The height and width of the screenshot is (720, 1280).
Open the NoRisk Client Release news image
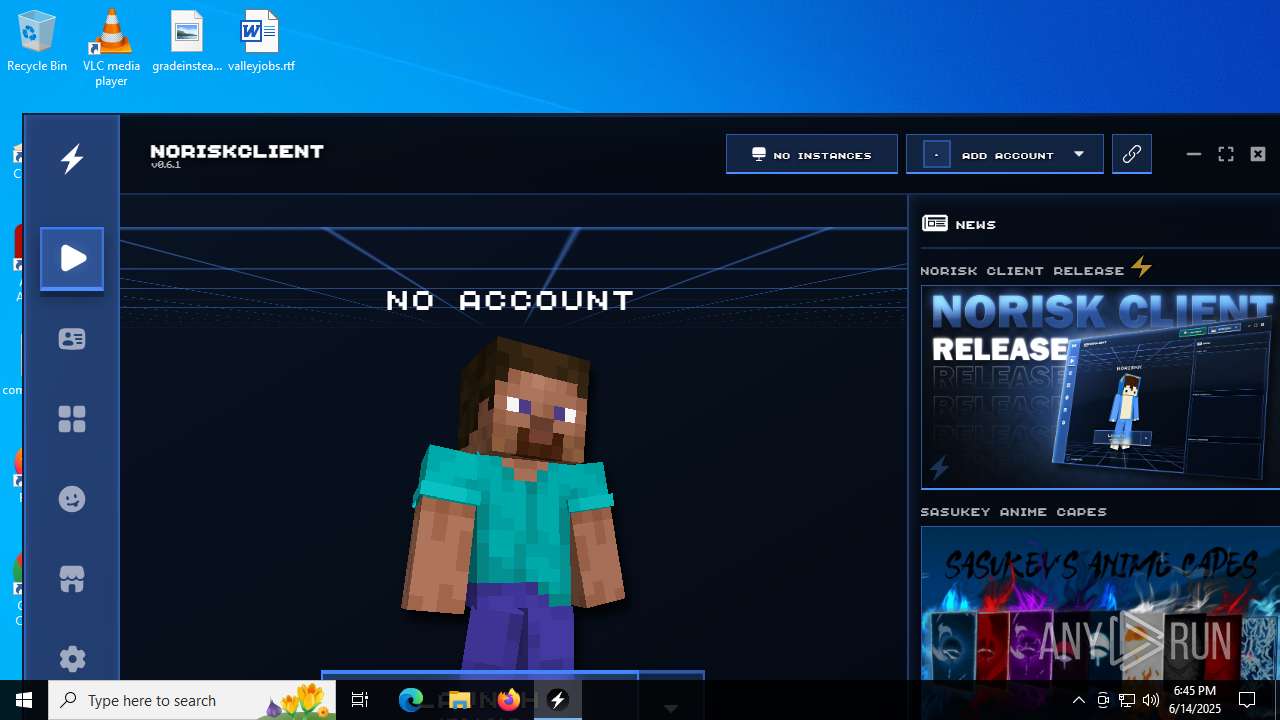pos(1100,388)
